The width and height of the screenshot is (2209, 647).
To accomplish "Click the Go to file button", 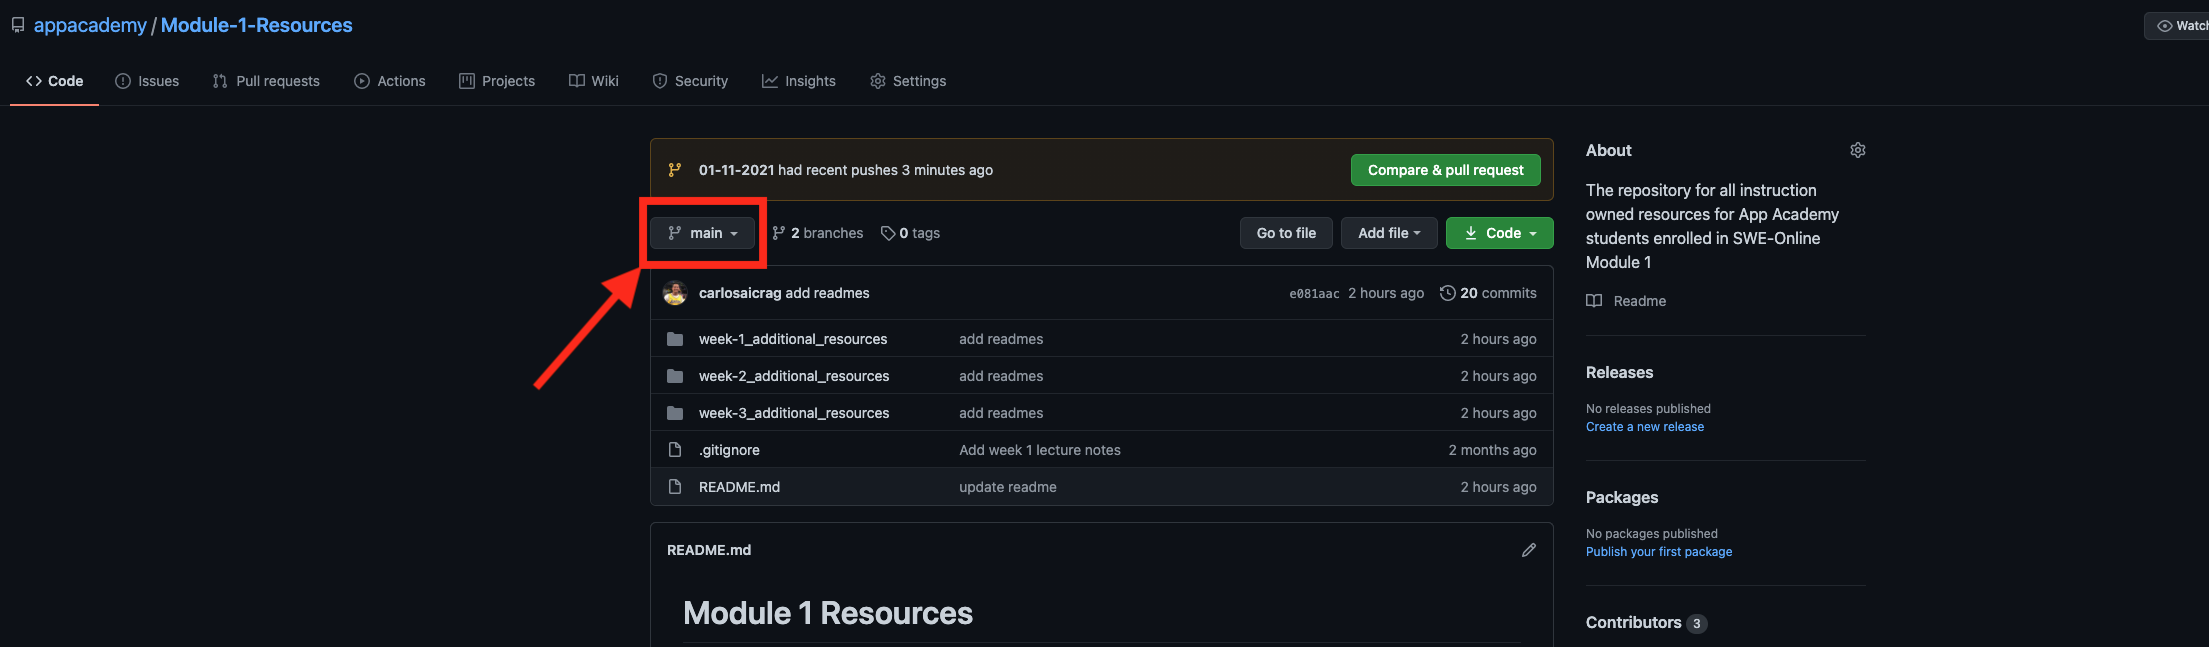I will point(1286,233).
